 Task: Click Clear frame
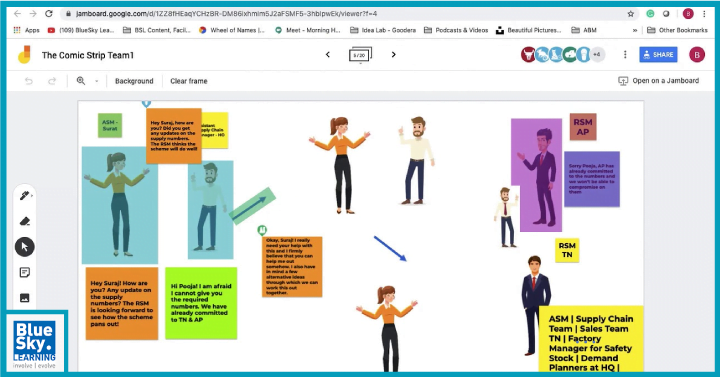click(x=189, y=81)
